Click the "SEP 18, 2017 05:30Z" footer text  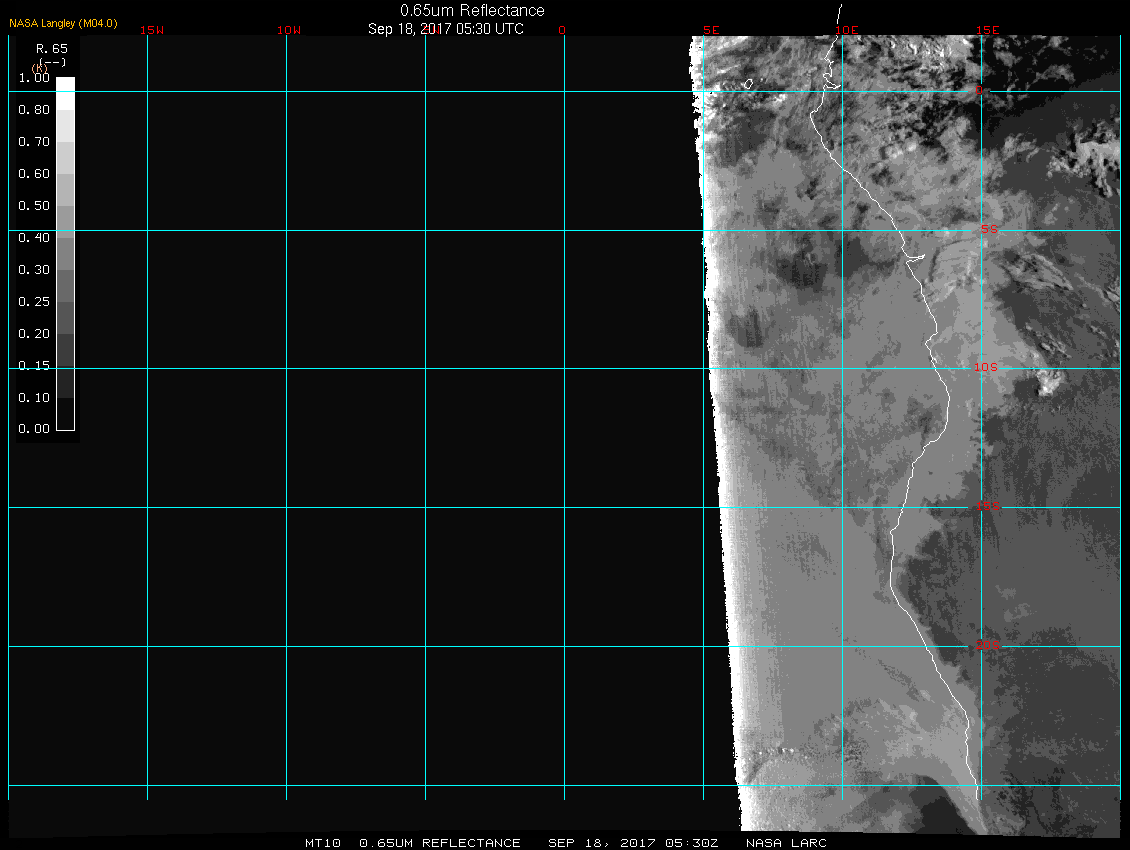pyautogui.click(x=633, y=843)
